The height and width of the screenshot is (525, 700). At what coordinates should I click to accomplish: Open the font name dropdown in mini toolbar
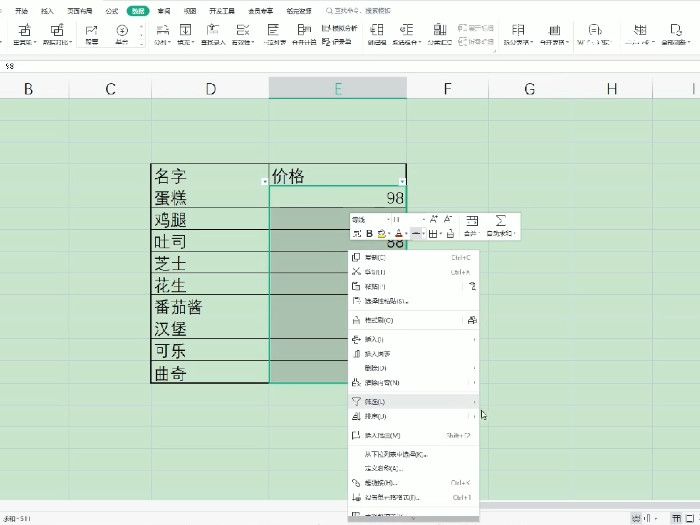pos(388,220)
